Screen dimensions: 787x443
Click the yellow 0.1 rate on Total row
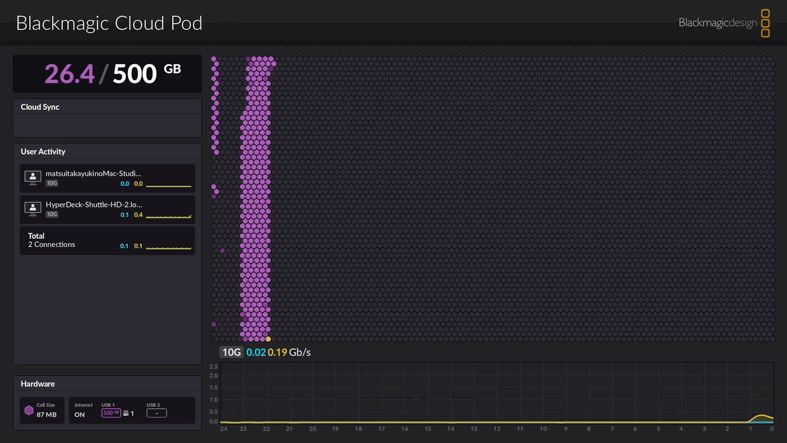point(138,246)
